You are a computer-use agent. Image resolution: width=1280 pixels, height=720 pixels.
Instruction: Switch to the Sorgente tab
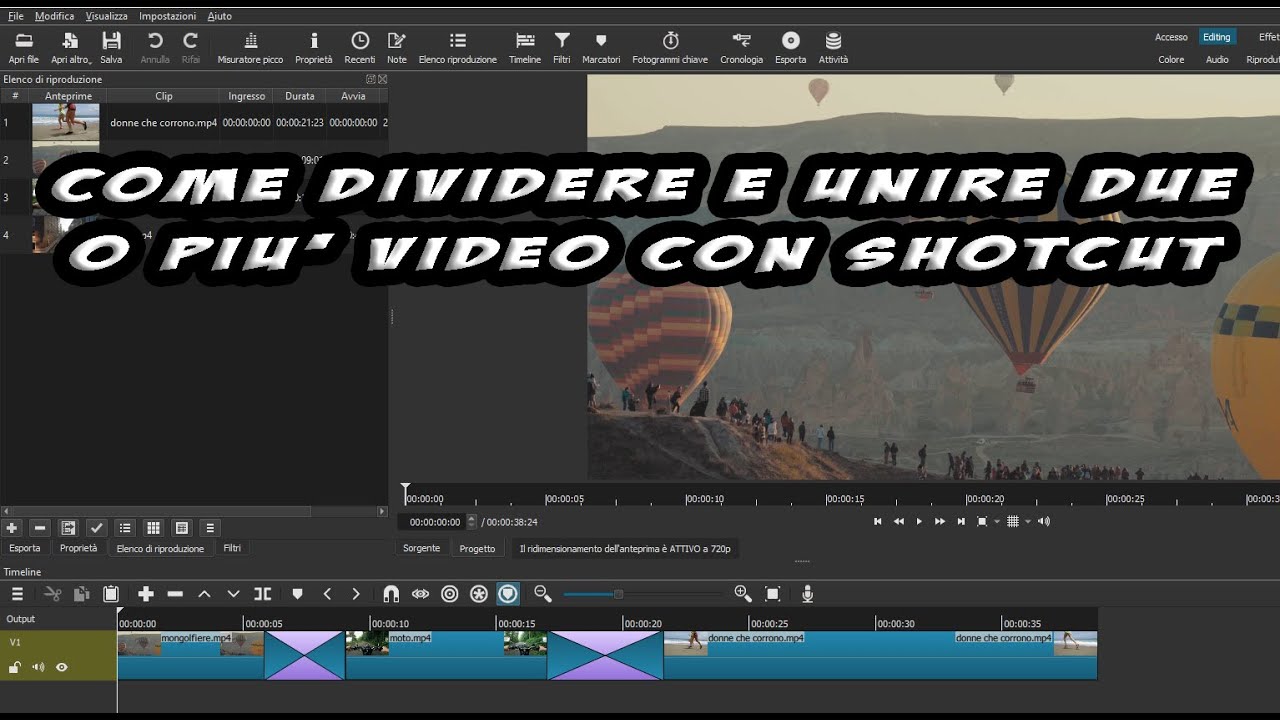click(421, 549)
